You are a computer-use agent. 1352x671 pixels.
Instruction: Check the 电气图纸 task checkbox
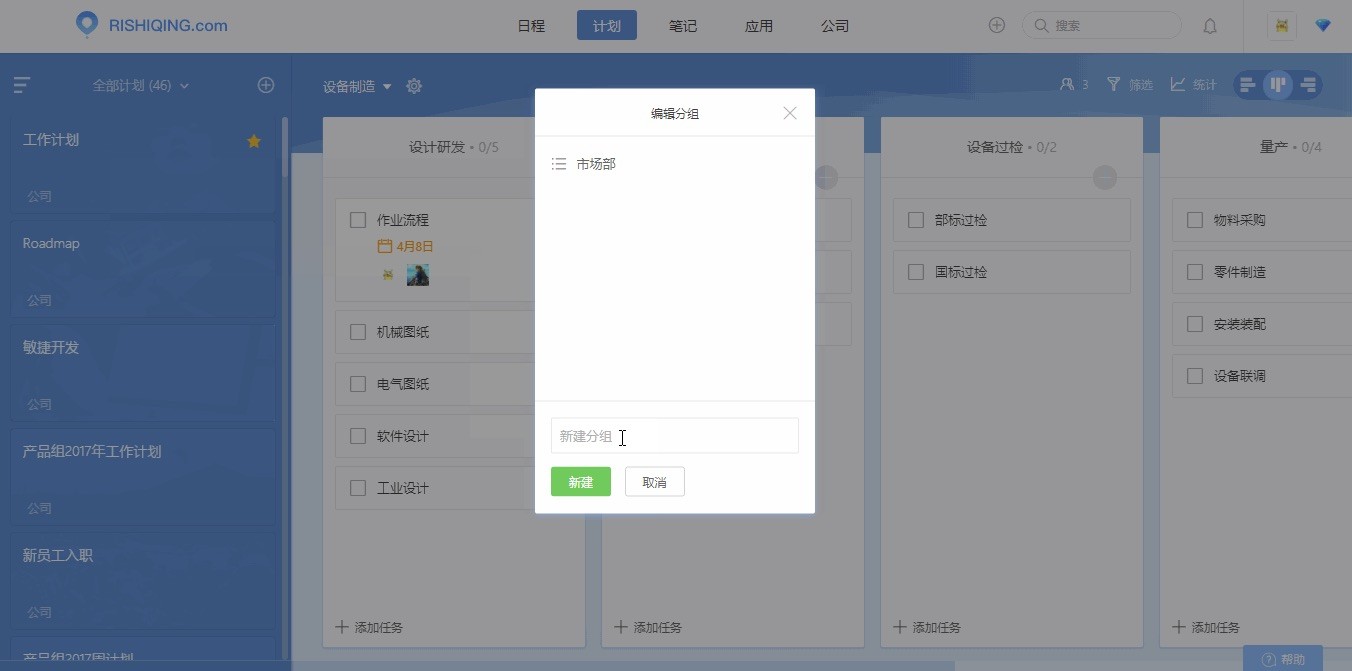pos(358,384)
